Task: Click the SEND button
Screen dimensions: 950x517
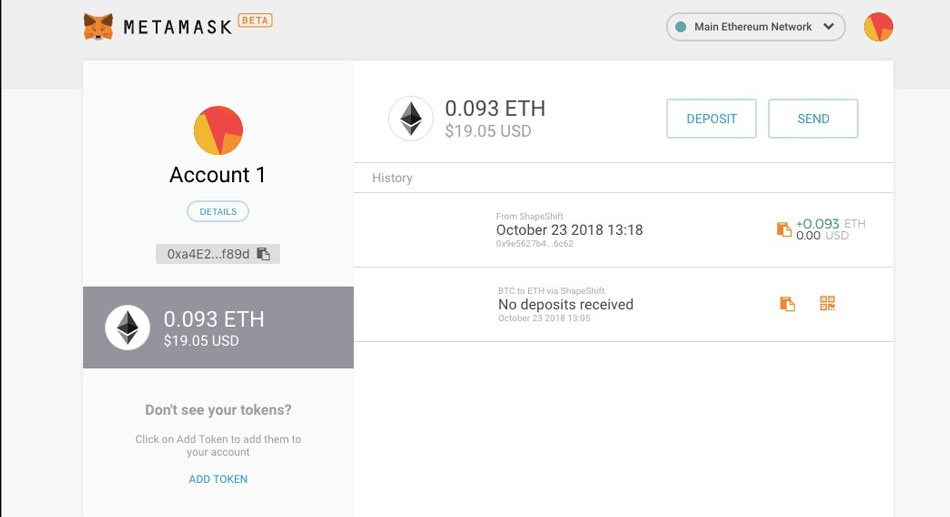Action: pos(813,119)
